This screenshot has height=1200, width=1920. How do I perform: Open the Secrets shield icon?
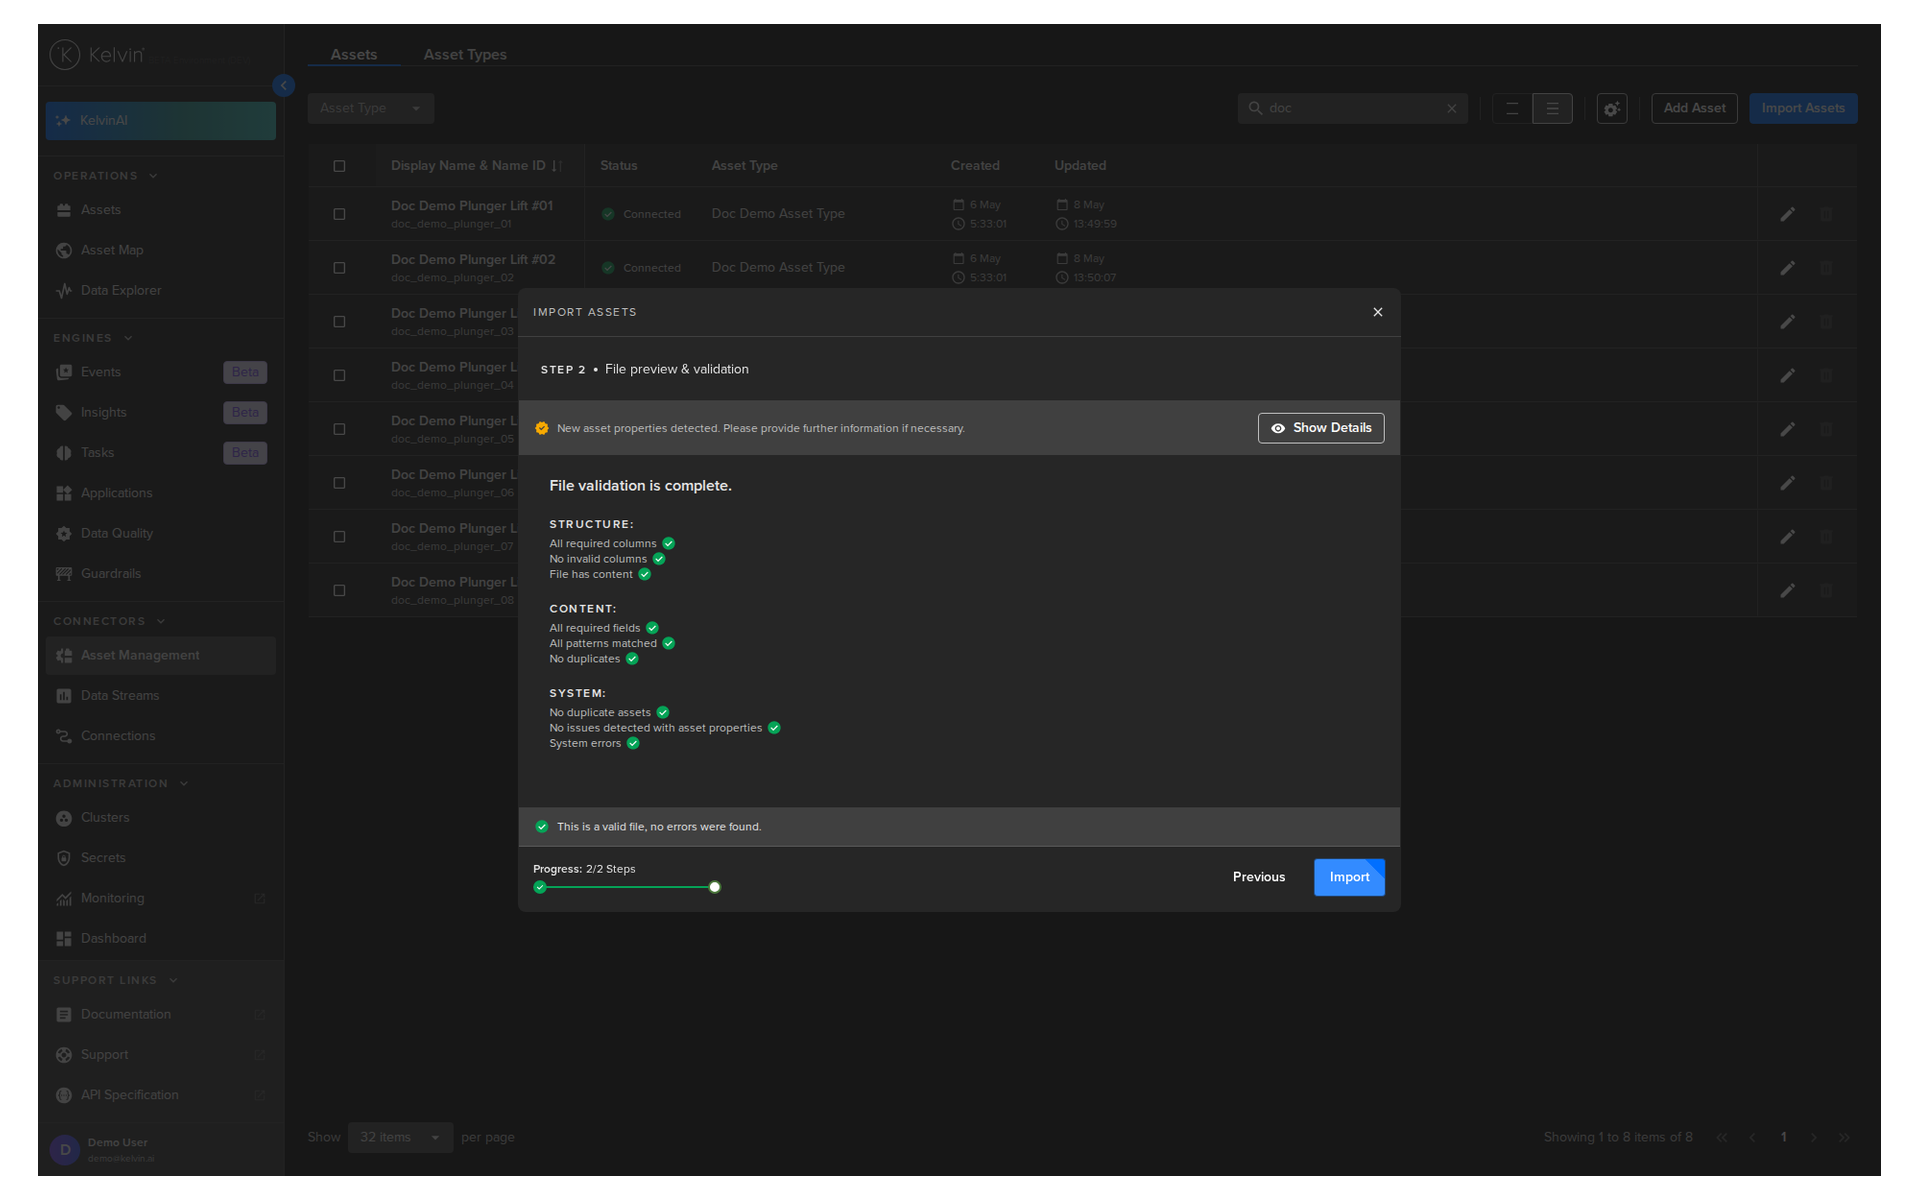(x=64, y=858)
